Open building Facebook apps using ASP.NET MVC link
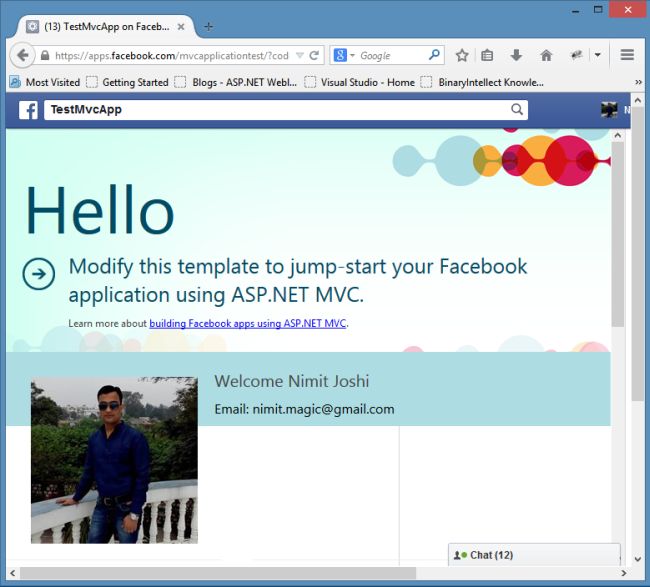 pyautogui.click(x=247, y=323)
